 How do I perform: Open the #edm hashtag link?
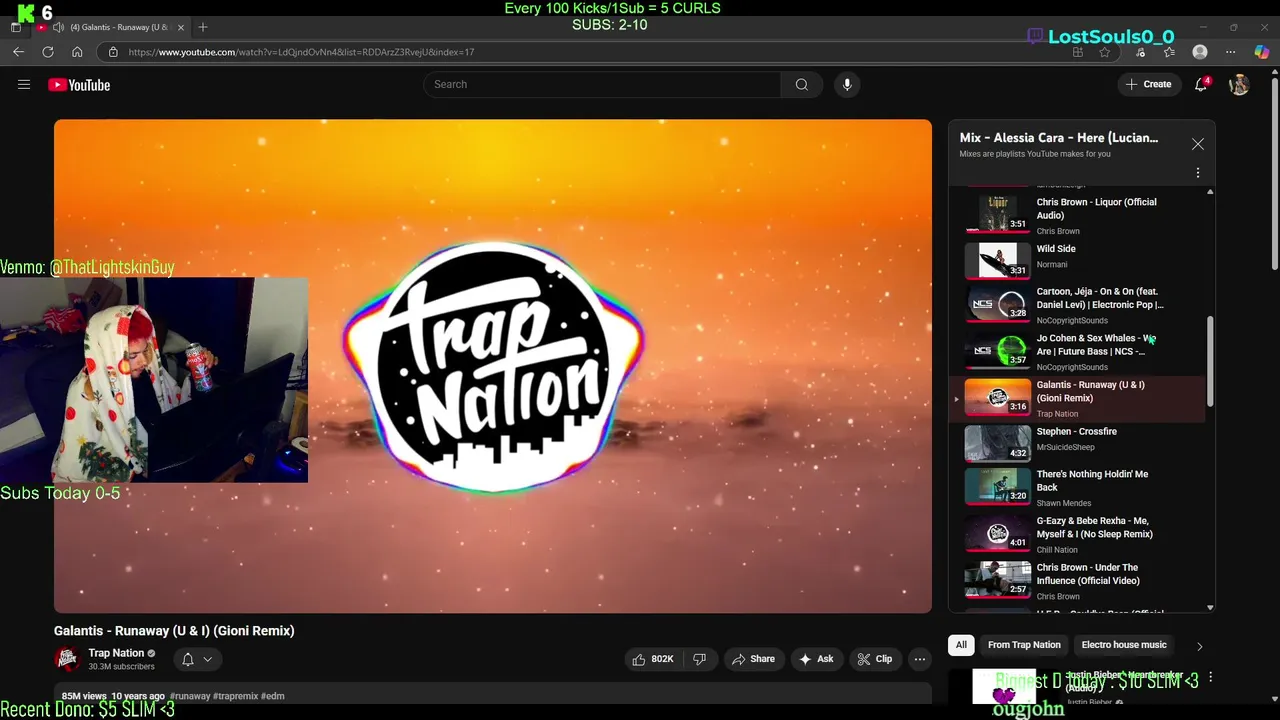tap(273, 696)
